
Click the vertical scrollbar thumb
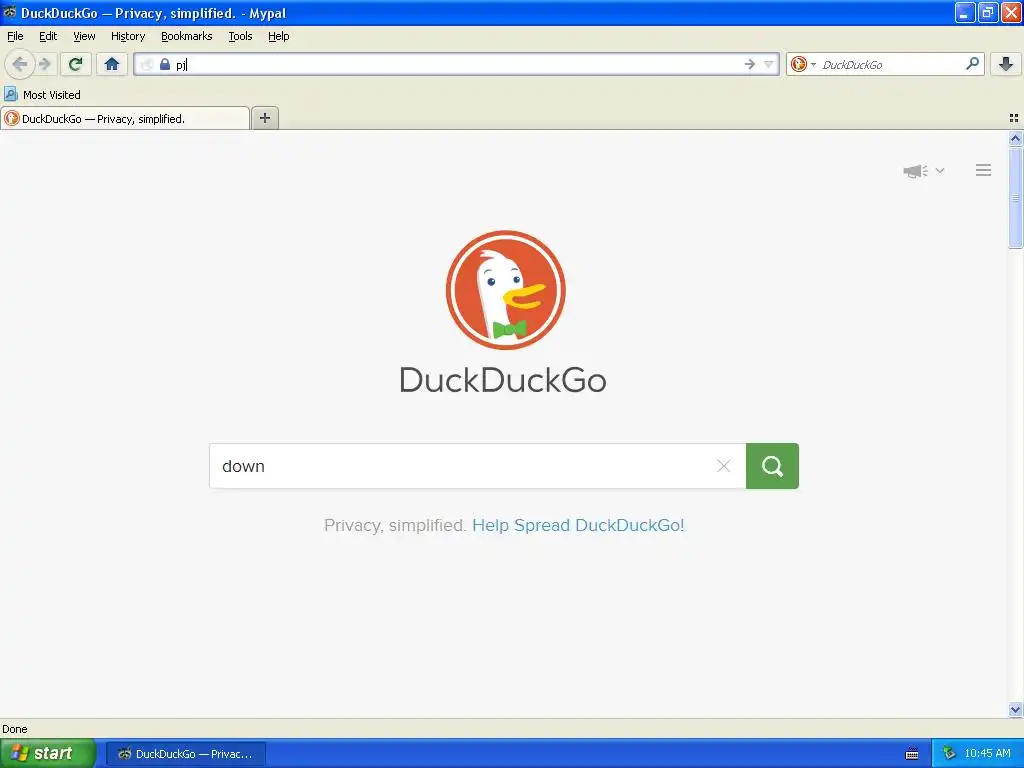coord(1015,198)
